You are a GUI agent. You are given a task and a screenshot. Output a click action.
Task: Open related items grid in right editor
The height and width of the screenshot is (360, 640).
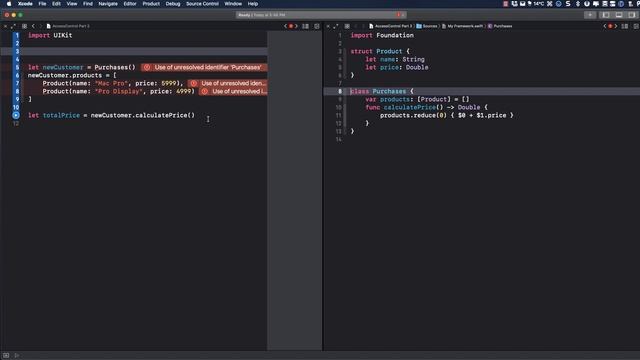[x=347, y=26]
